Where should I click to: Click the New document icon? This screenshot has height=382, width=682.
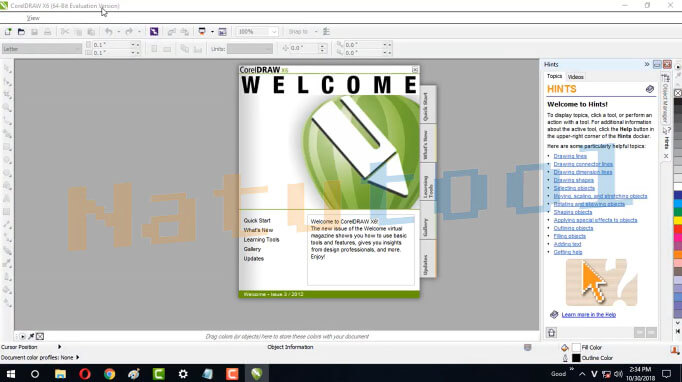[x=8, y=32]
